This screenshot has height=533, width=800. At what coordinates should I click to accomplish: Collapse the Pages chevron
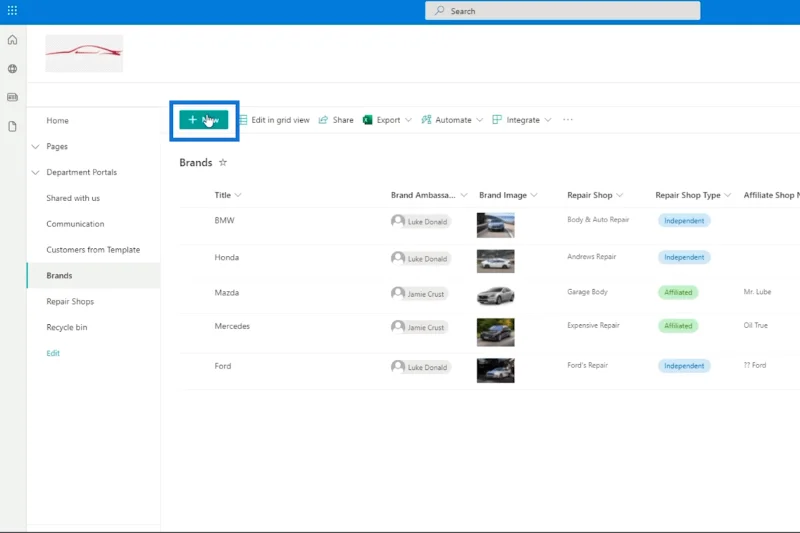click(x=35, y=146)
